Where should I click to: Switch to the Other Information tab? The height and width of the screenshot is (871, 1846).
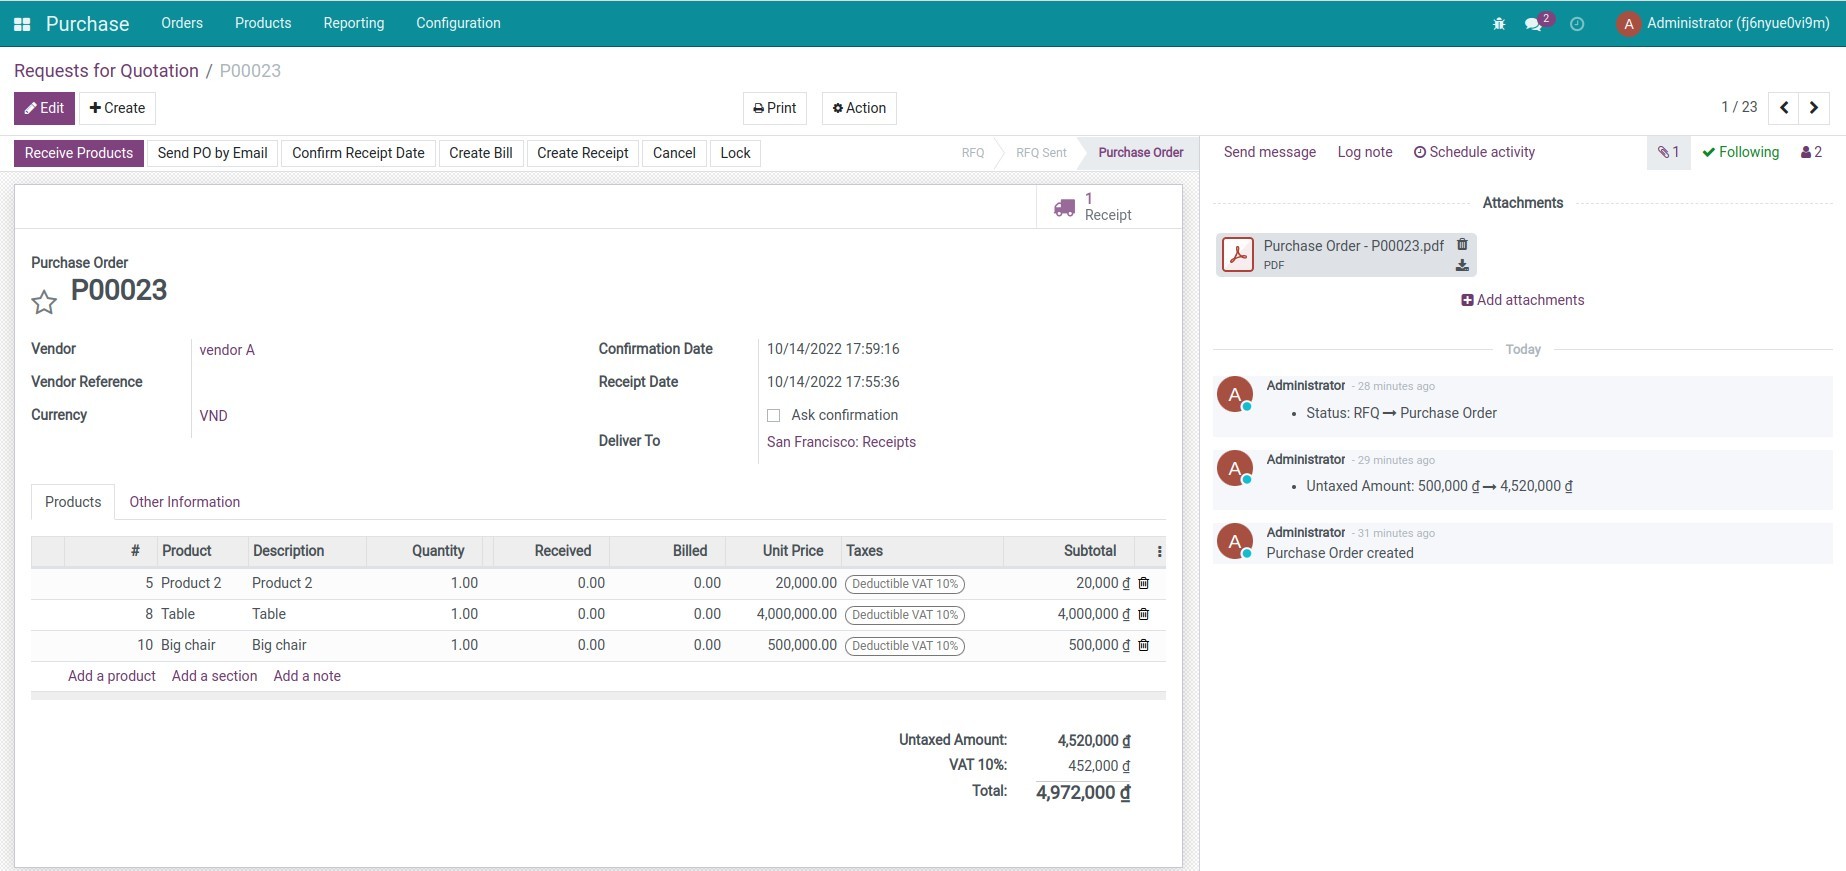(184, 502)
